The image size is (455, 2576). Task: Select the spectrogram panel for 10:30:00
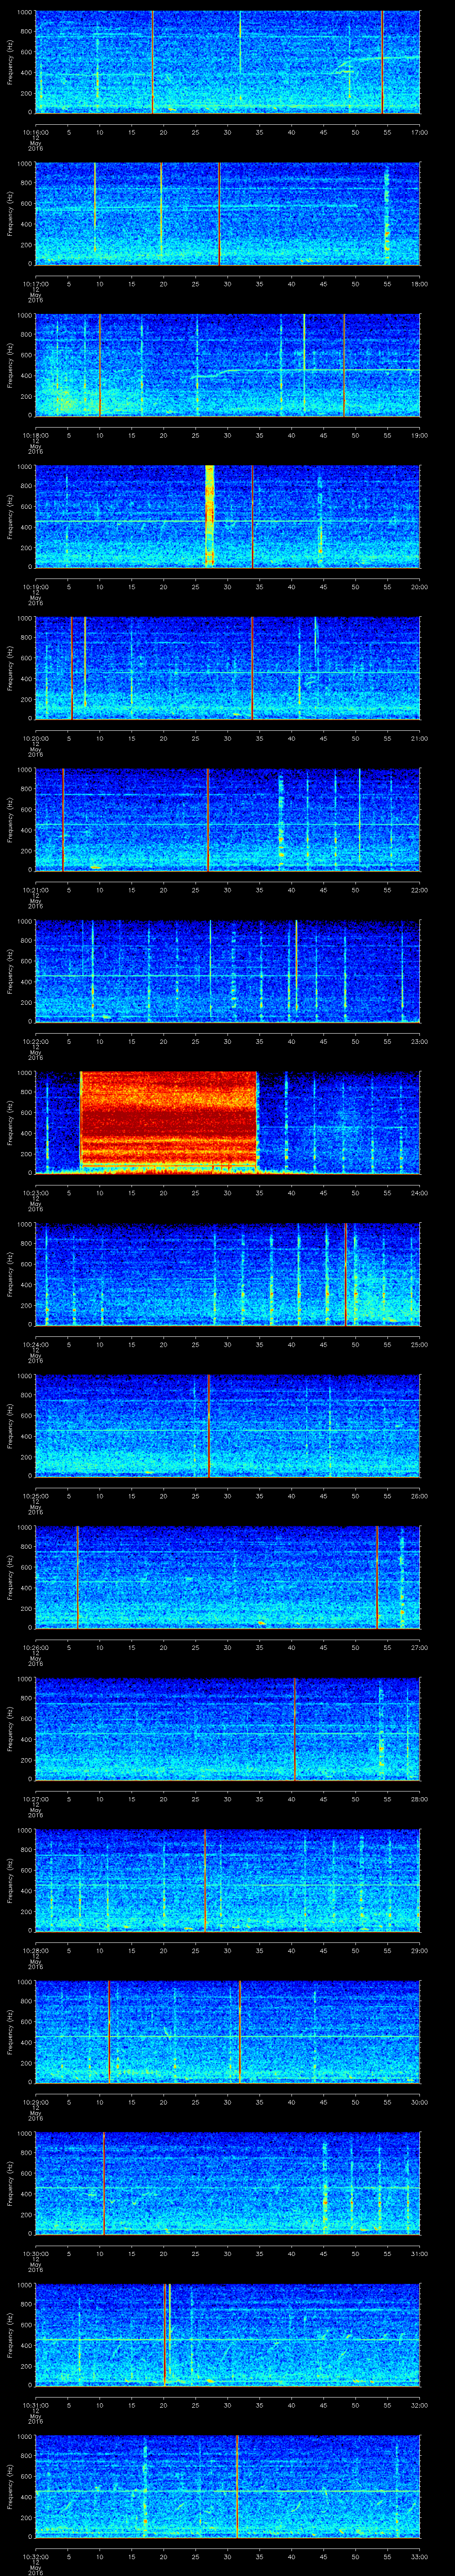[227, 2183]
